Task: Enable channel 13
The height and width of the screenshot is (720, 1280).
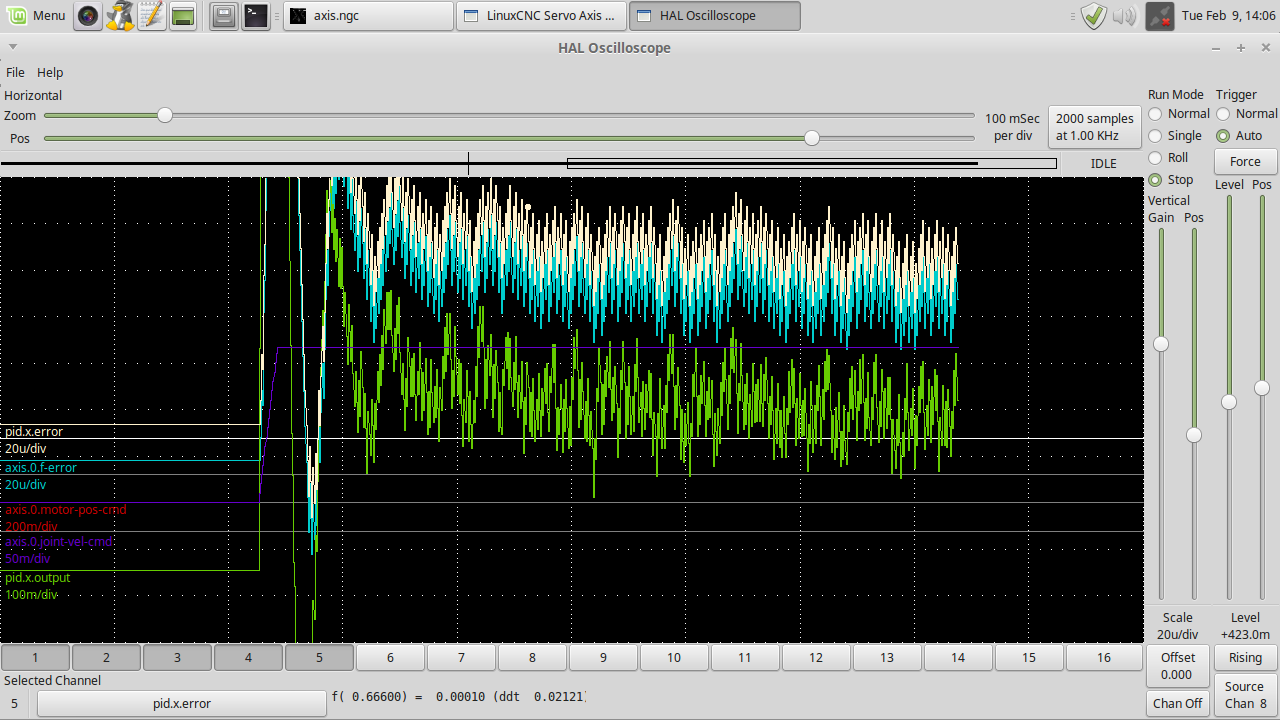Action: pyautogui.click(x=887, y=657)
